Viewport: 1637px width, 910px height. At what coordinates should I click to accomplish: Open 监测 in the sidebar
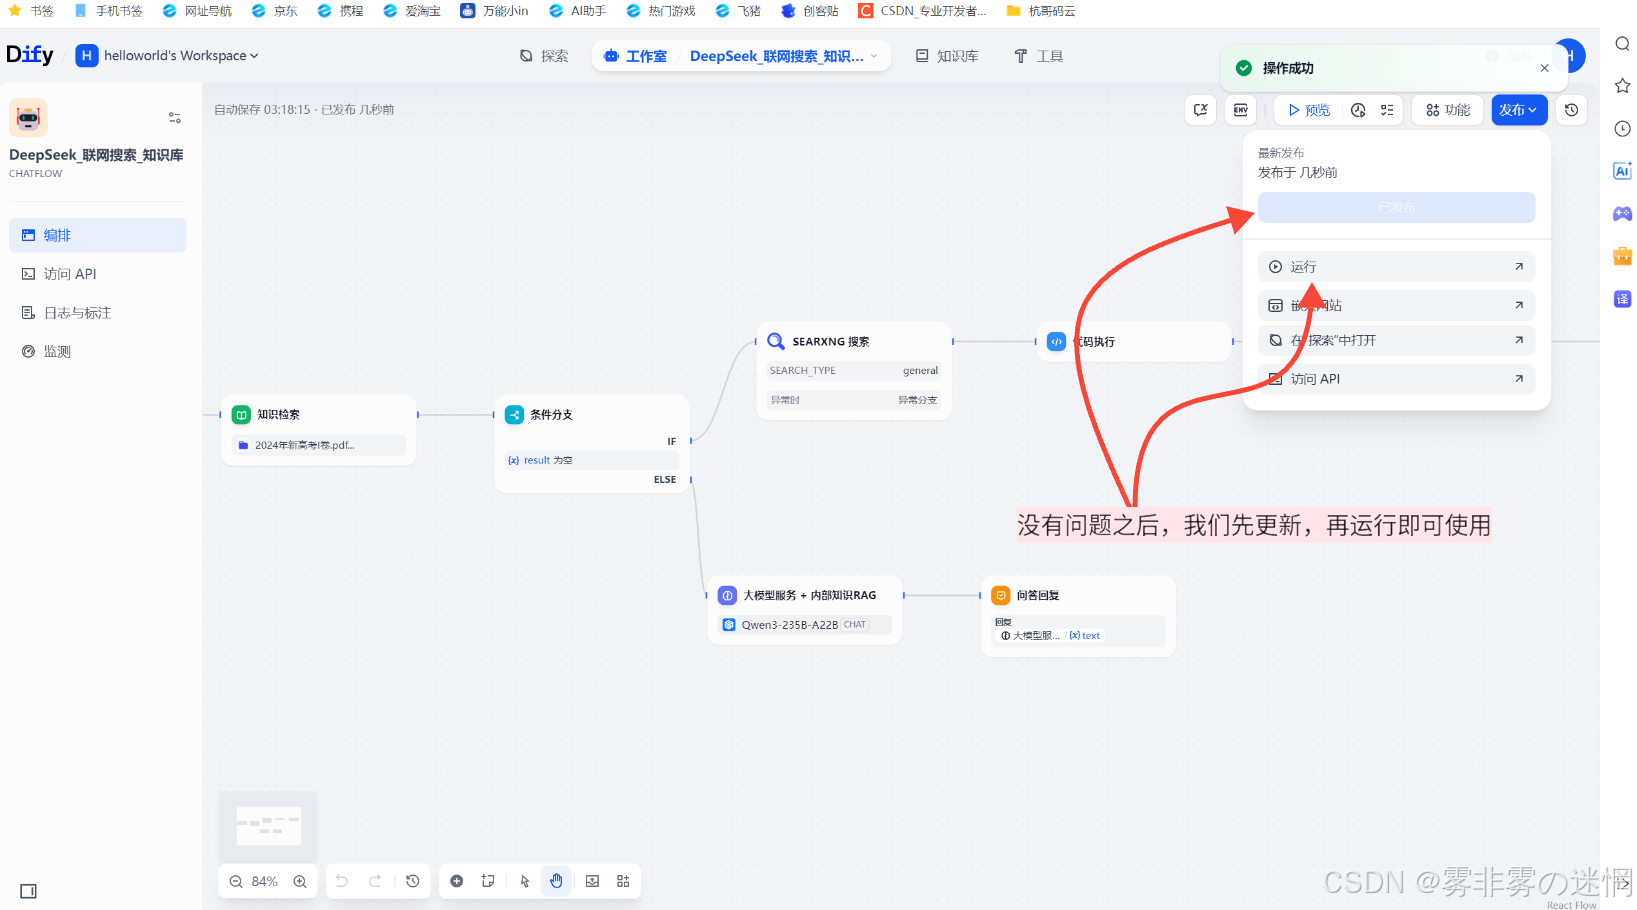point(97,352)
